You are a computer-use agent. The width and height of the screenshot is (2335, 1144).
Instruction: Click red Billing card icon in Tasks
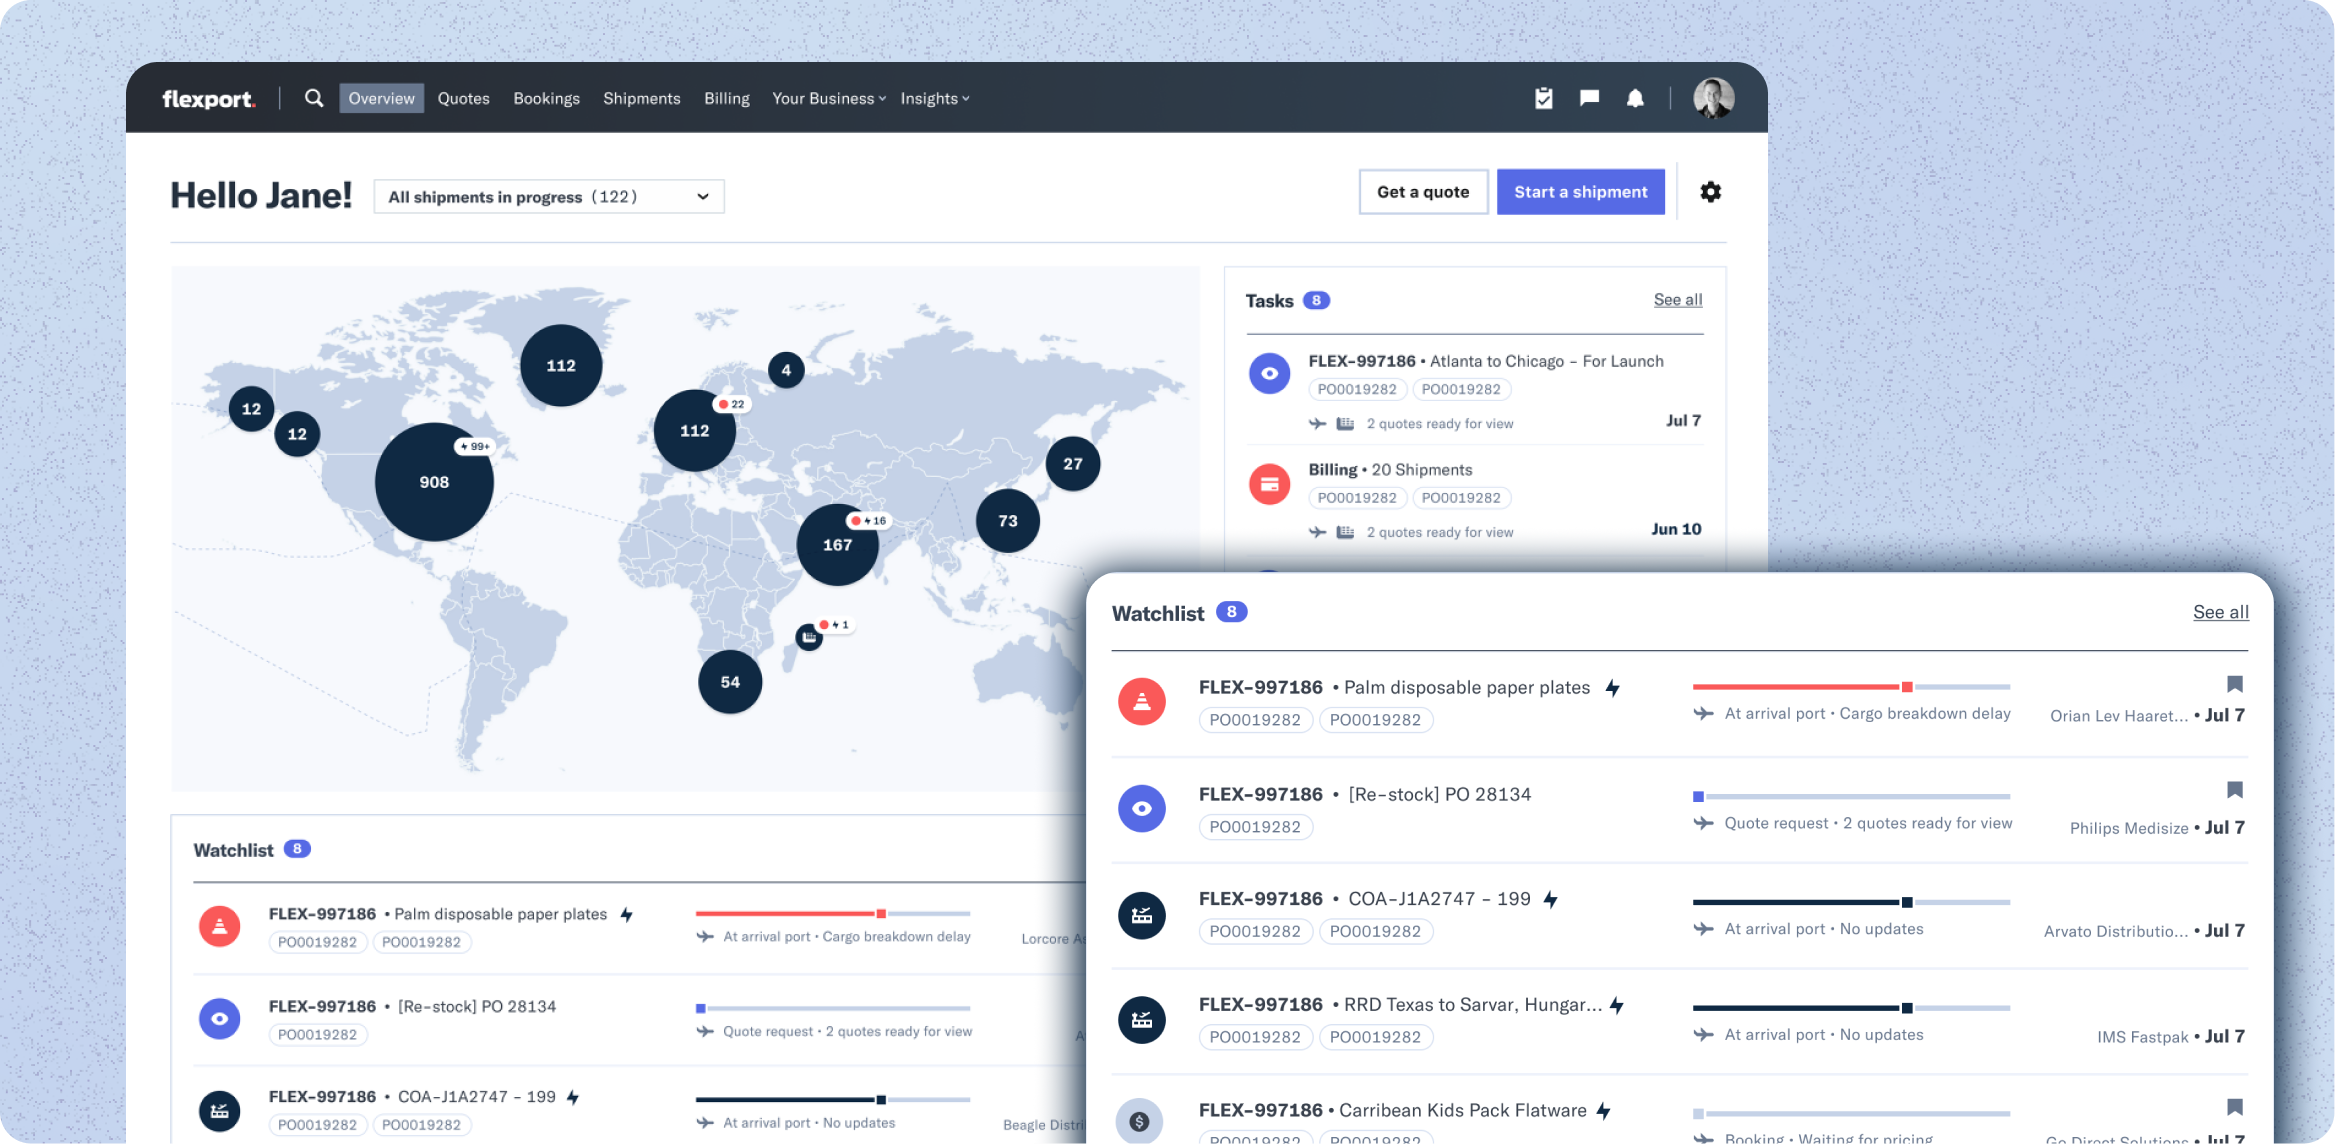tap(1269, 485)
